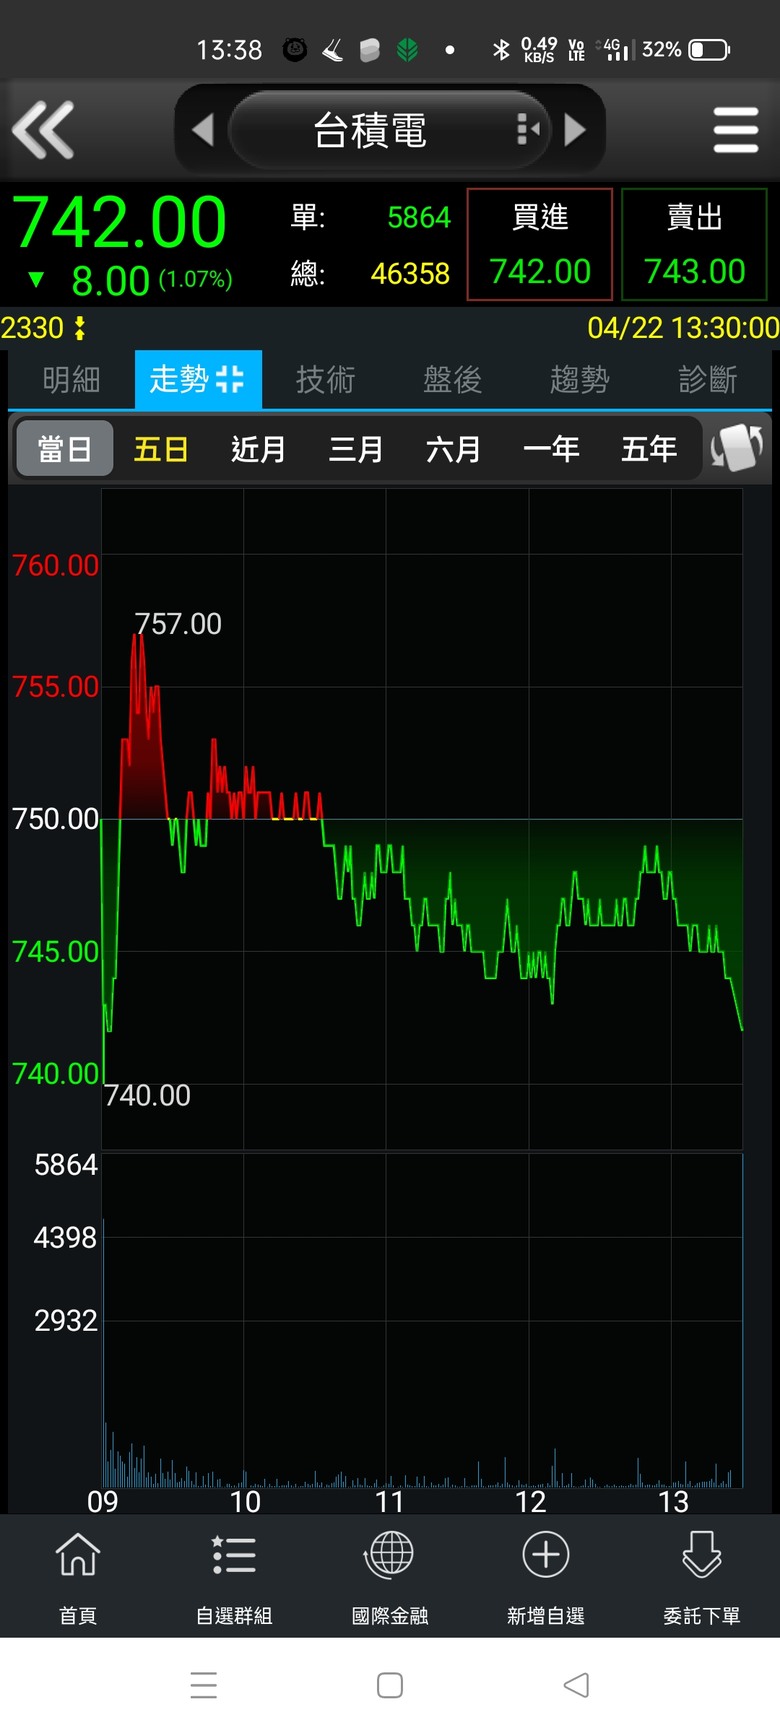Switch to the 明細 tab
This screenshot has width=780, height=1733.
[x=71, y=379]
